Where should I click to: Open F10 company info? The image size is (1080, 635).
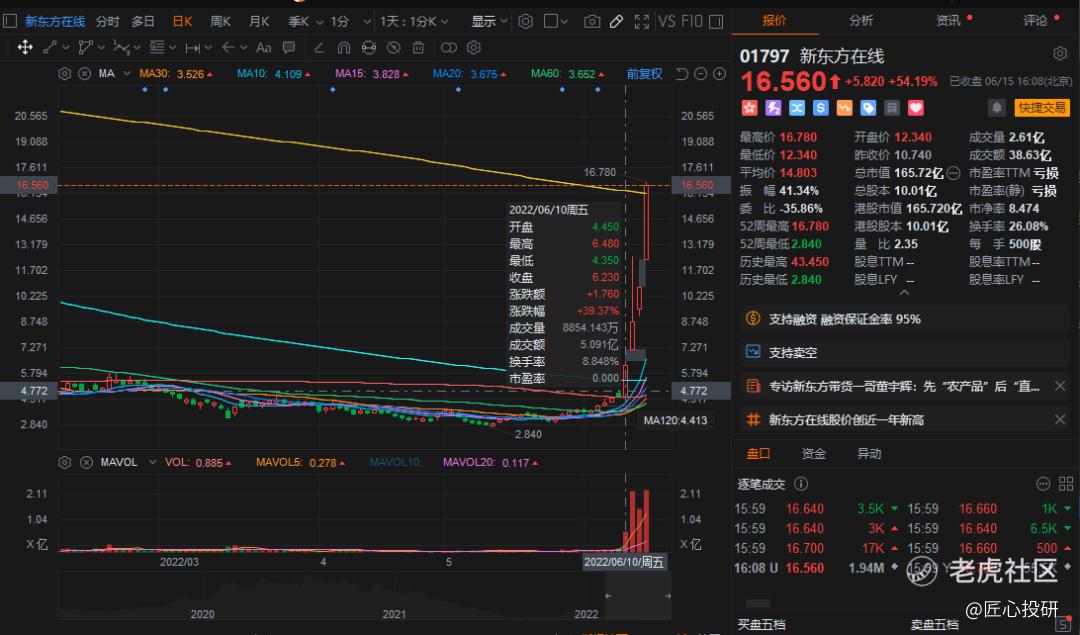[692, 22]
